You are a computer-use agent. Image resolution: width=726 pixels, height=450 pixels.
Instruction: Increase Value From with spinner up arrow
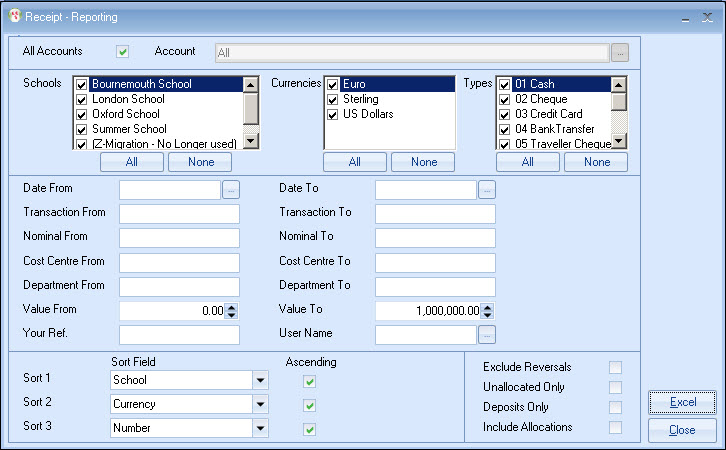[232, 307]
